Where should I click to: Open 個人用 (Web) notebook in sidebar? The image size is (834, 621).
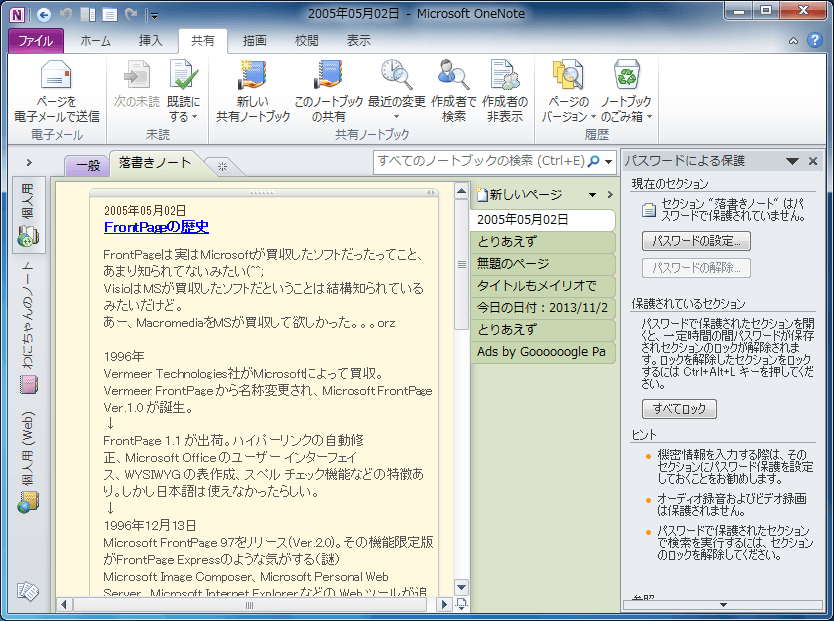click(x=28, y=461)
